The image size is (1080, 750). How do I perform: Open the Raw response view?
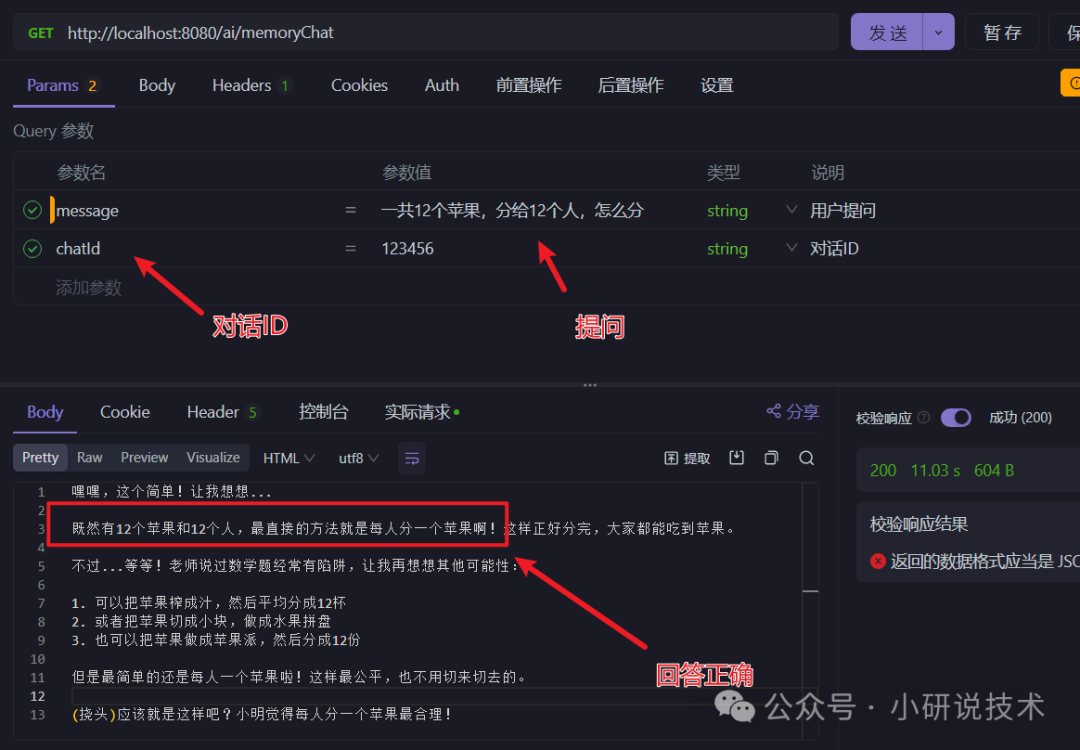click(89, 457)
